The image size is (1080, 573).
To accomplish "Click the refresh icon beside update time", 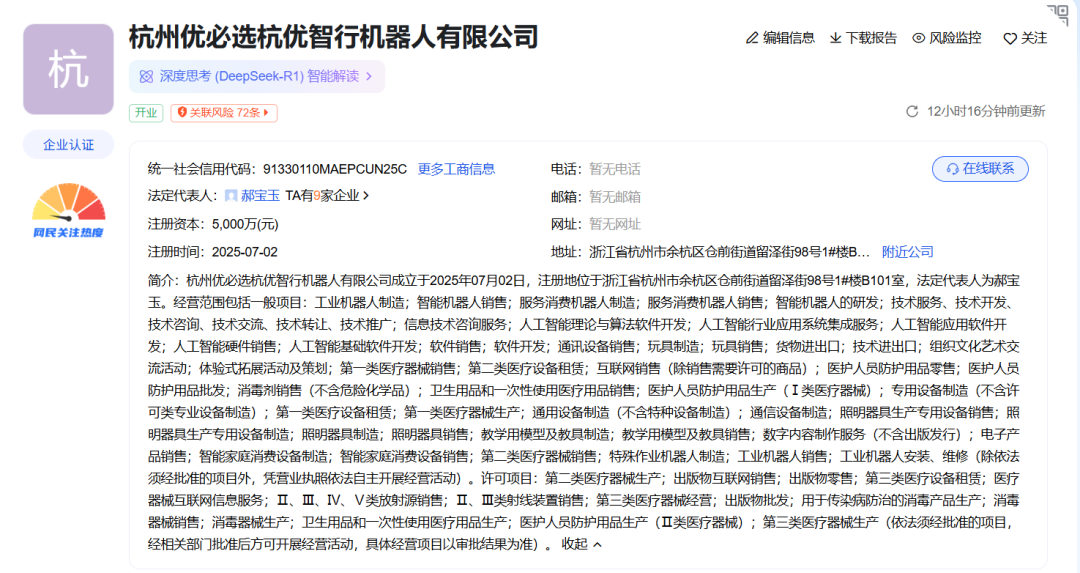I will (912, 111).
